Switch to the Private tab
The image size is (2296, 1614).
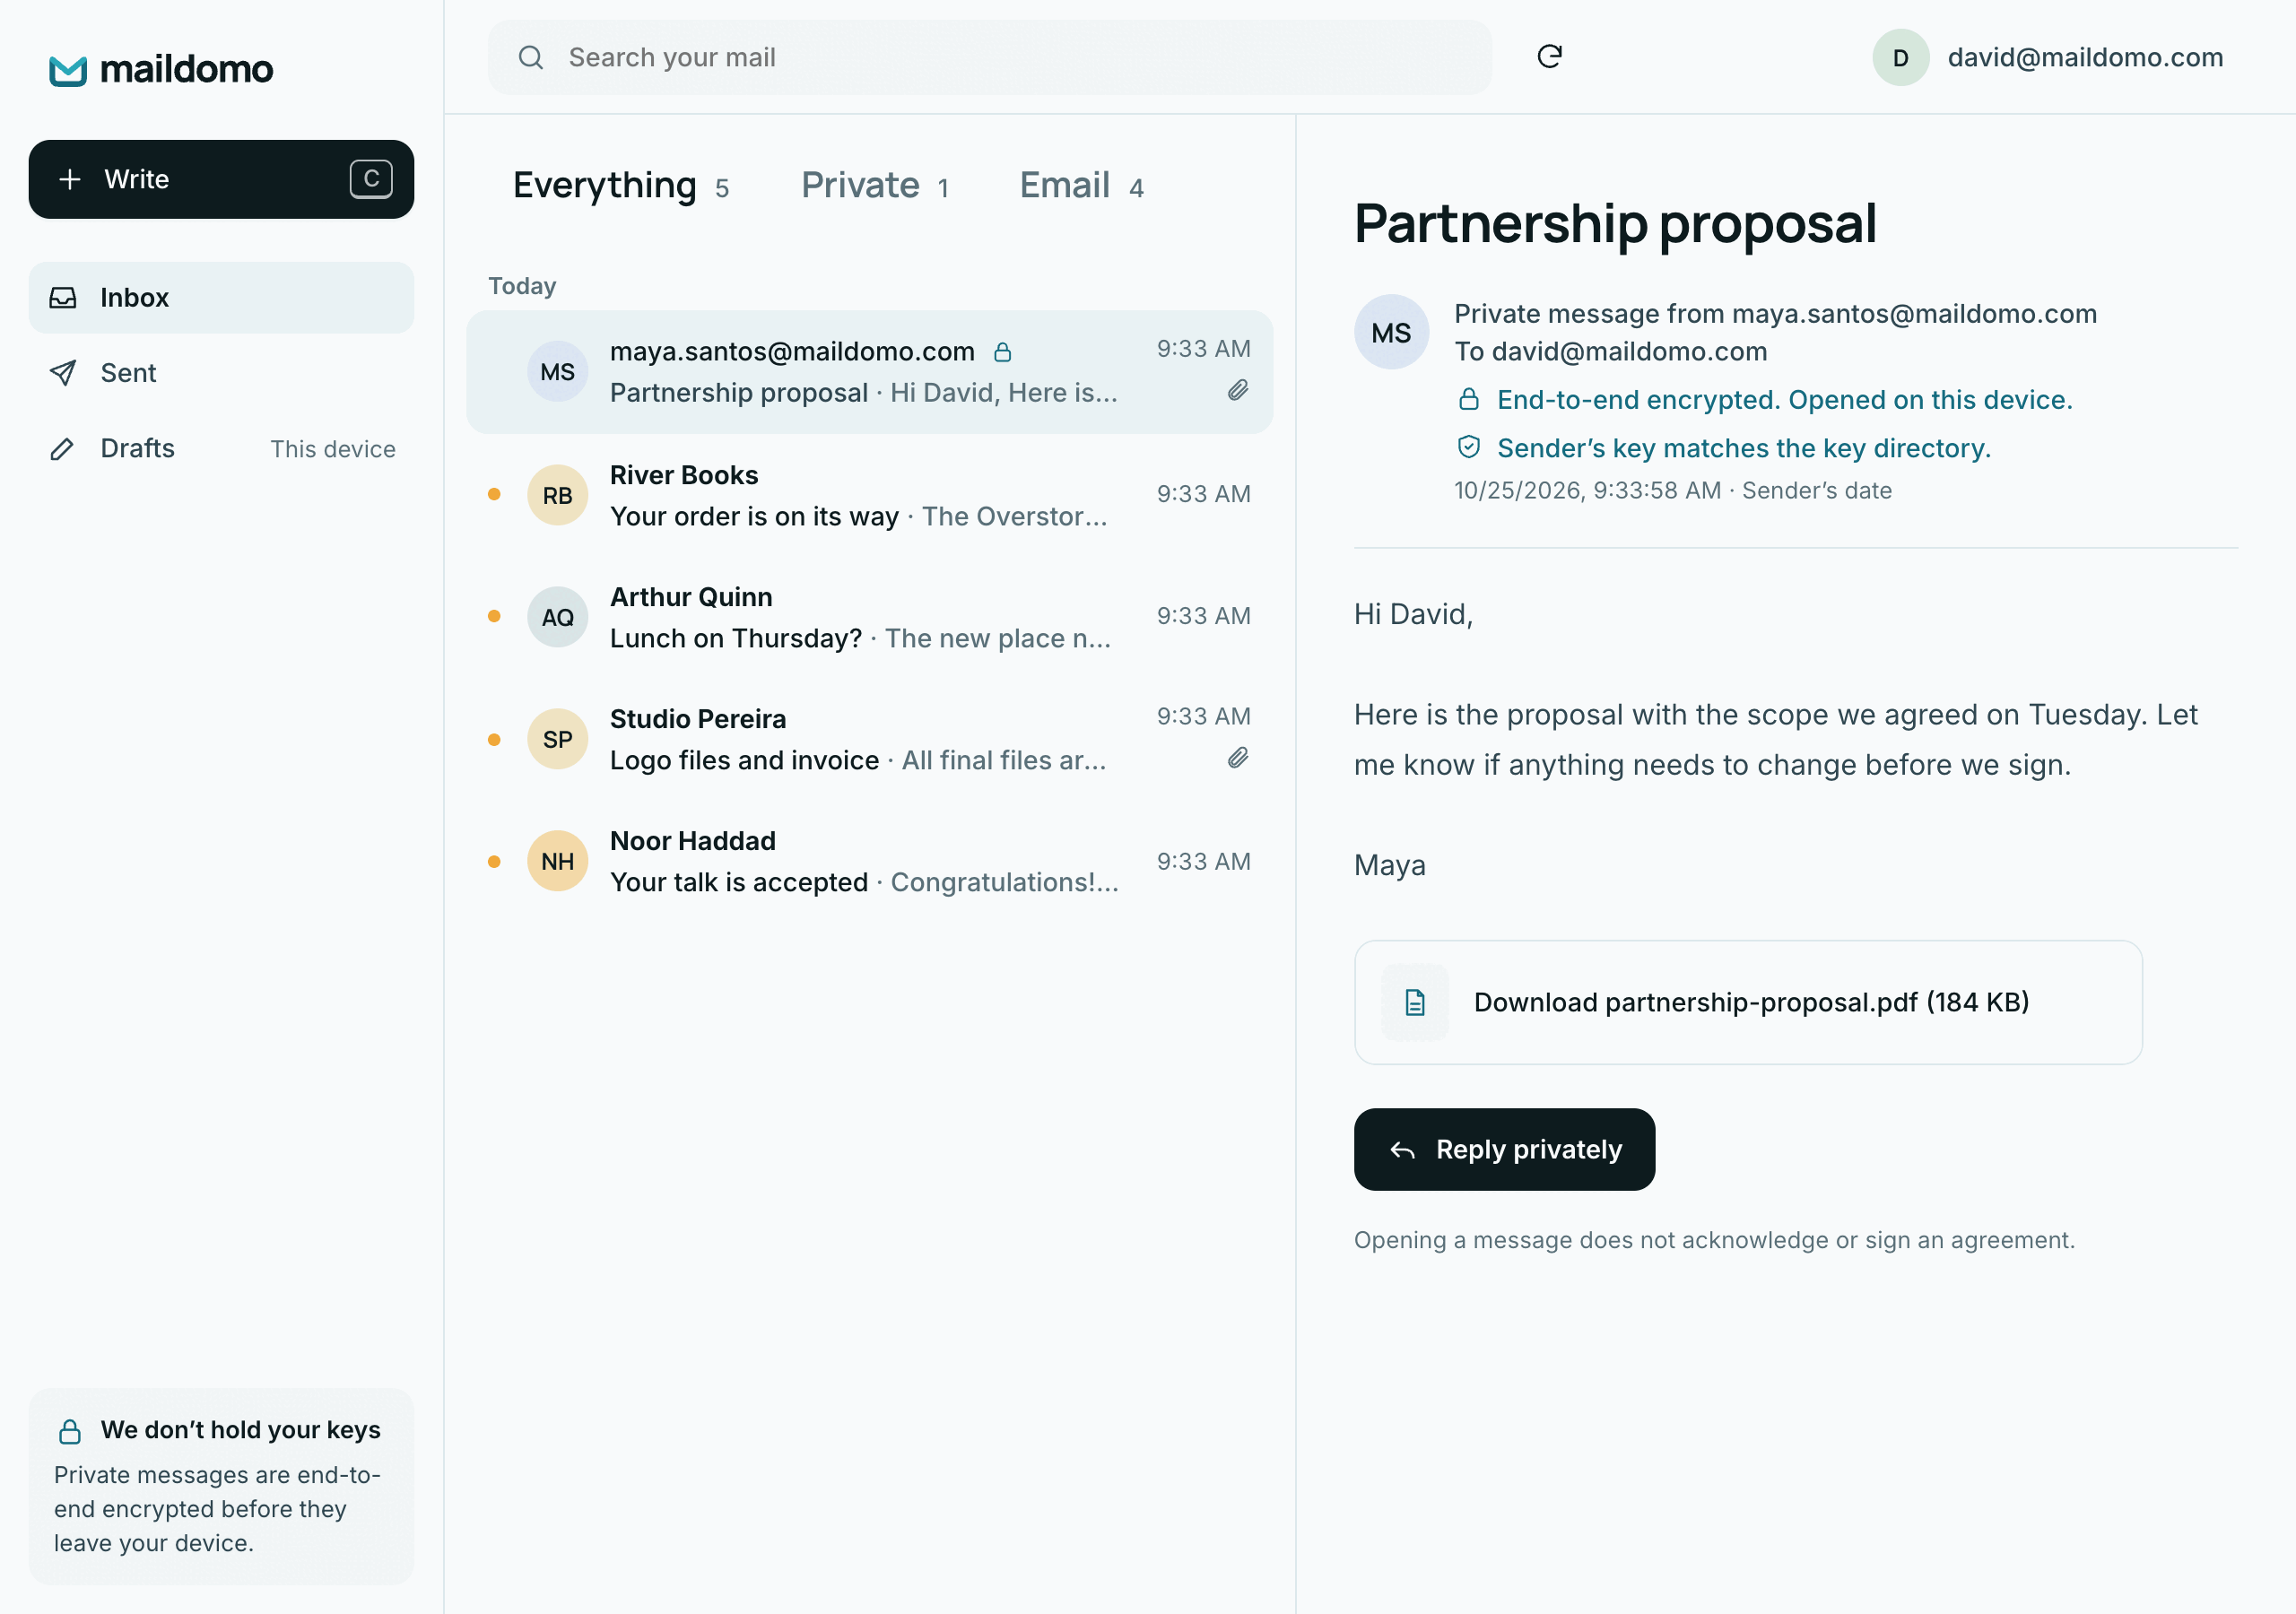click(x=875, y=186)
